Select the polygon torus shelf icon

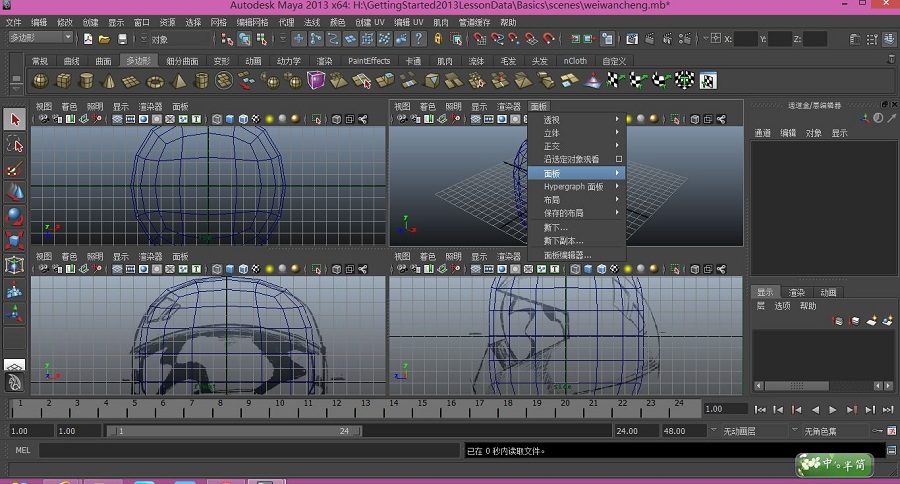155,81
